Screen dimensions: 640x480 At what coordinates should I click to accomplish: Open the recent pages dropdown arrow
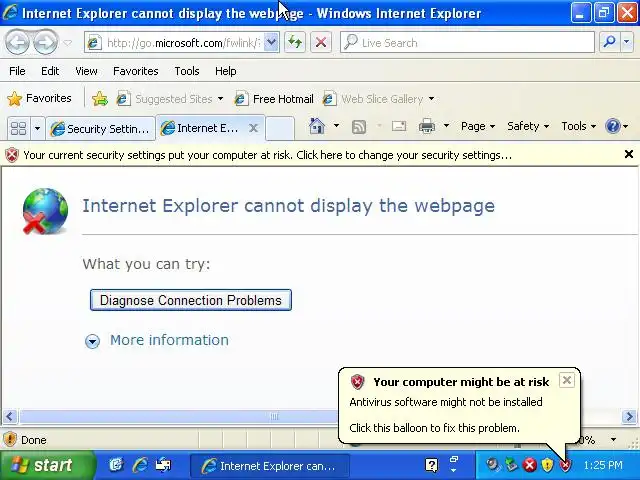click(68, 42)
